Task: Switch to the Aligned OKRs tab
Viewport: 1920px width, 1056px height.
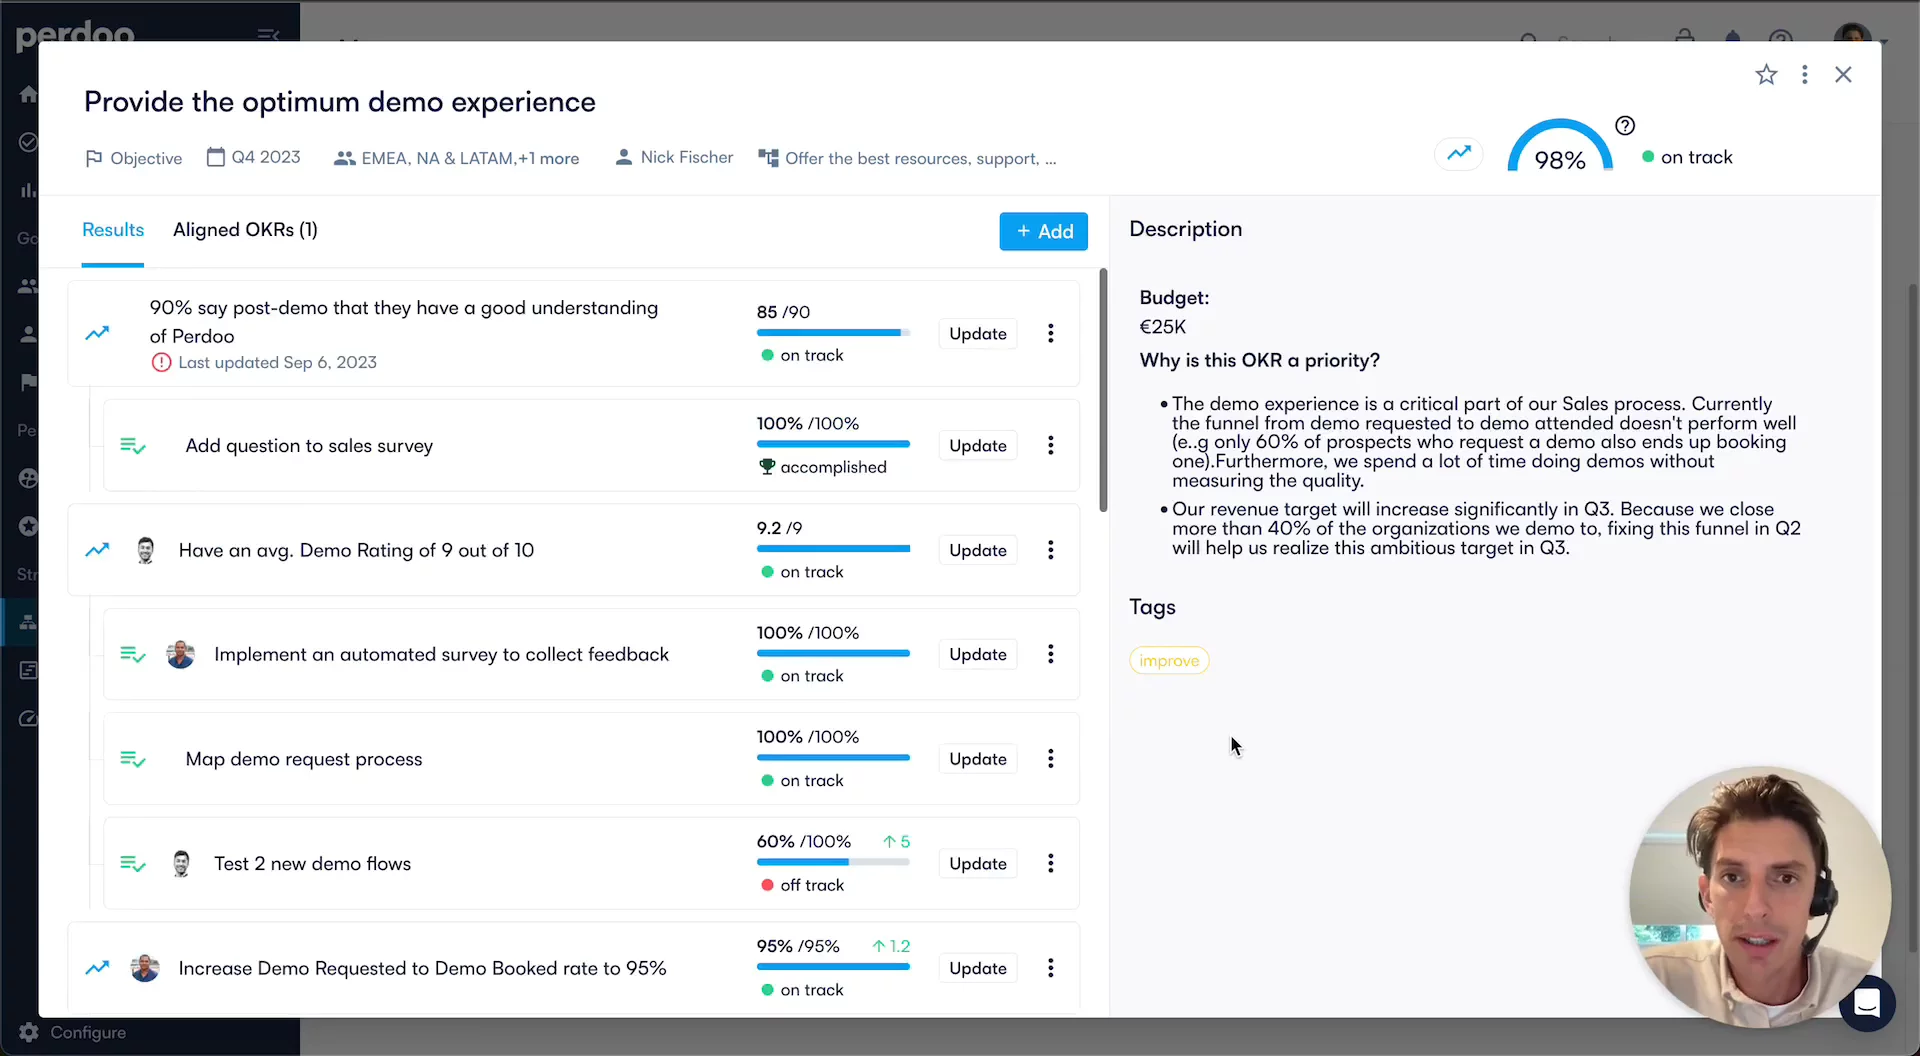Action: (245, 230)
